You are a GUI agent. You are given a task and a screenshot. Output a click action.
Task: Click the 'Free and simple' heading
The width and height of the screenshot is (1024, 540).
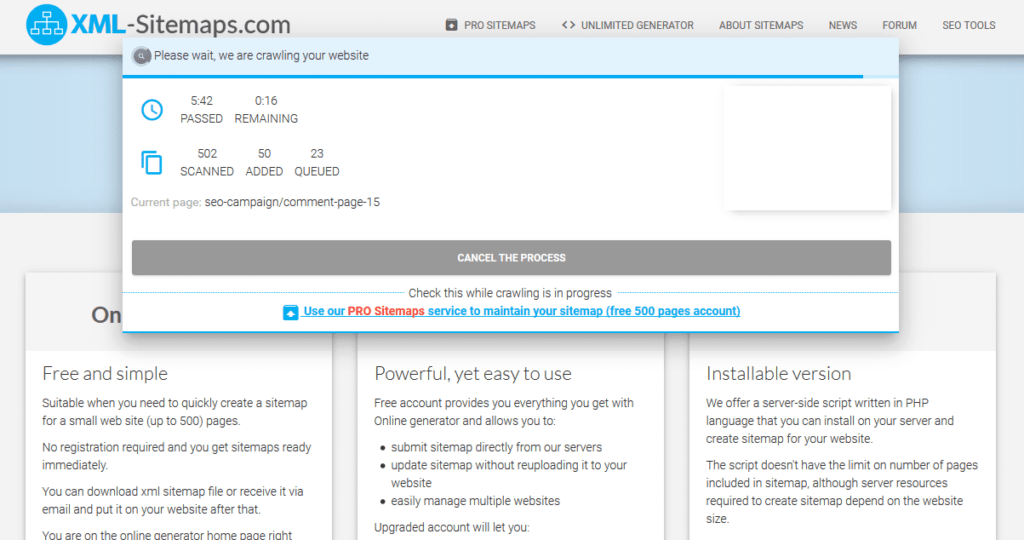pyautogui.click(x=105, y=373)
